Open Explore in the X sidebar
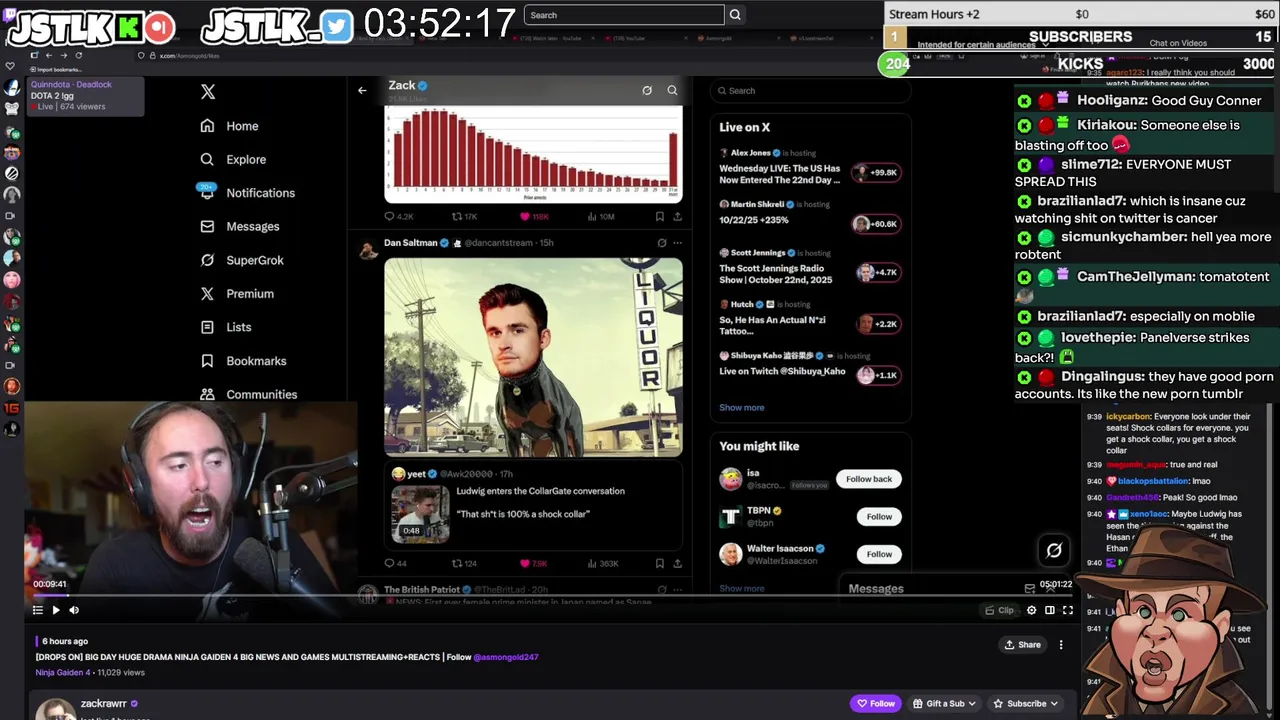The image size is (1280, 720). tap(233, 159)
